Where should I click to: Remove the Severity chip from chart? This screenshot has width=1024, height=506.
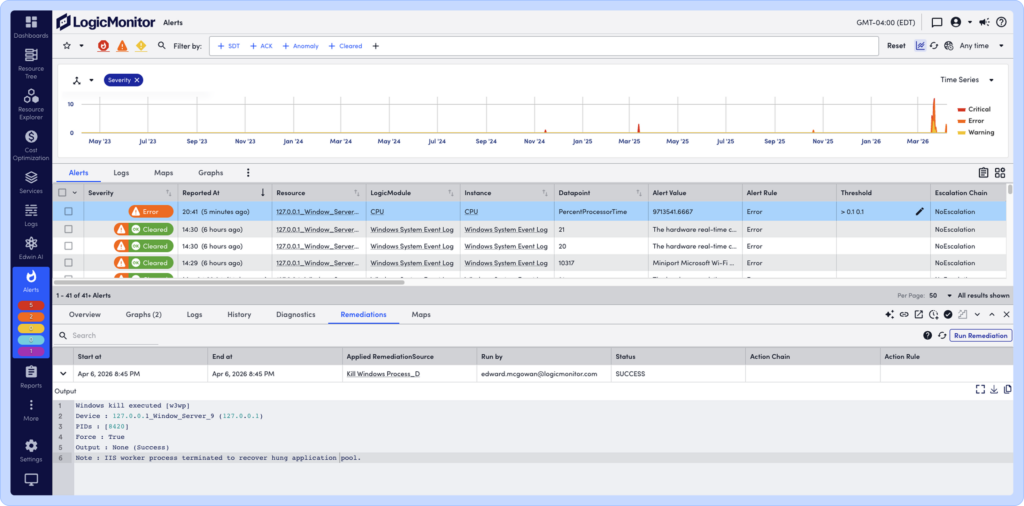click(x=137, y=80)
